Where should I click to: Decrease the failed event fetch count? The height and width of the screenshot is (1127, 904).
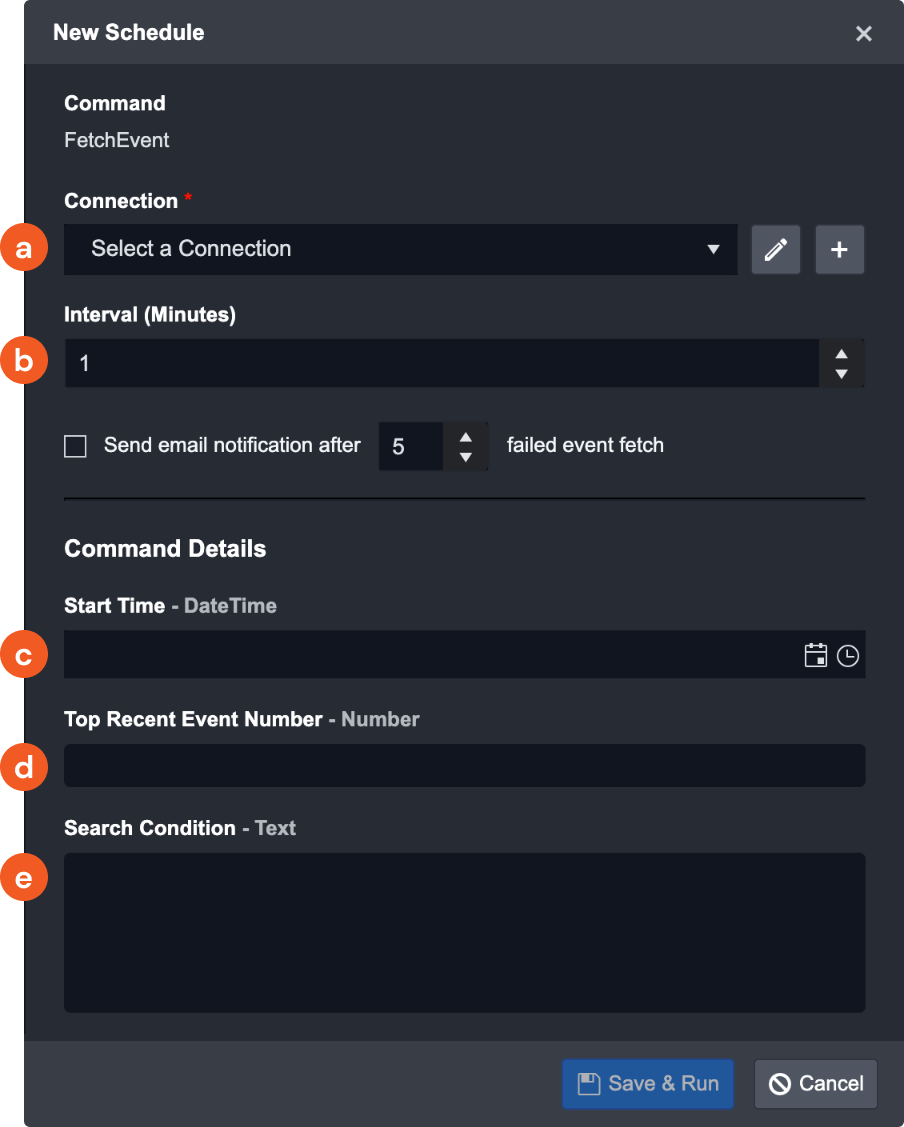pos(465,457)
